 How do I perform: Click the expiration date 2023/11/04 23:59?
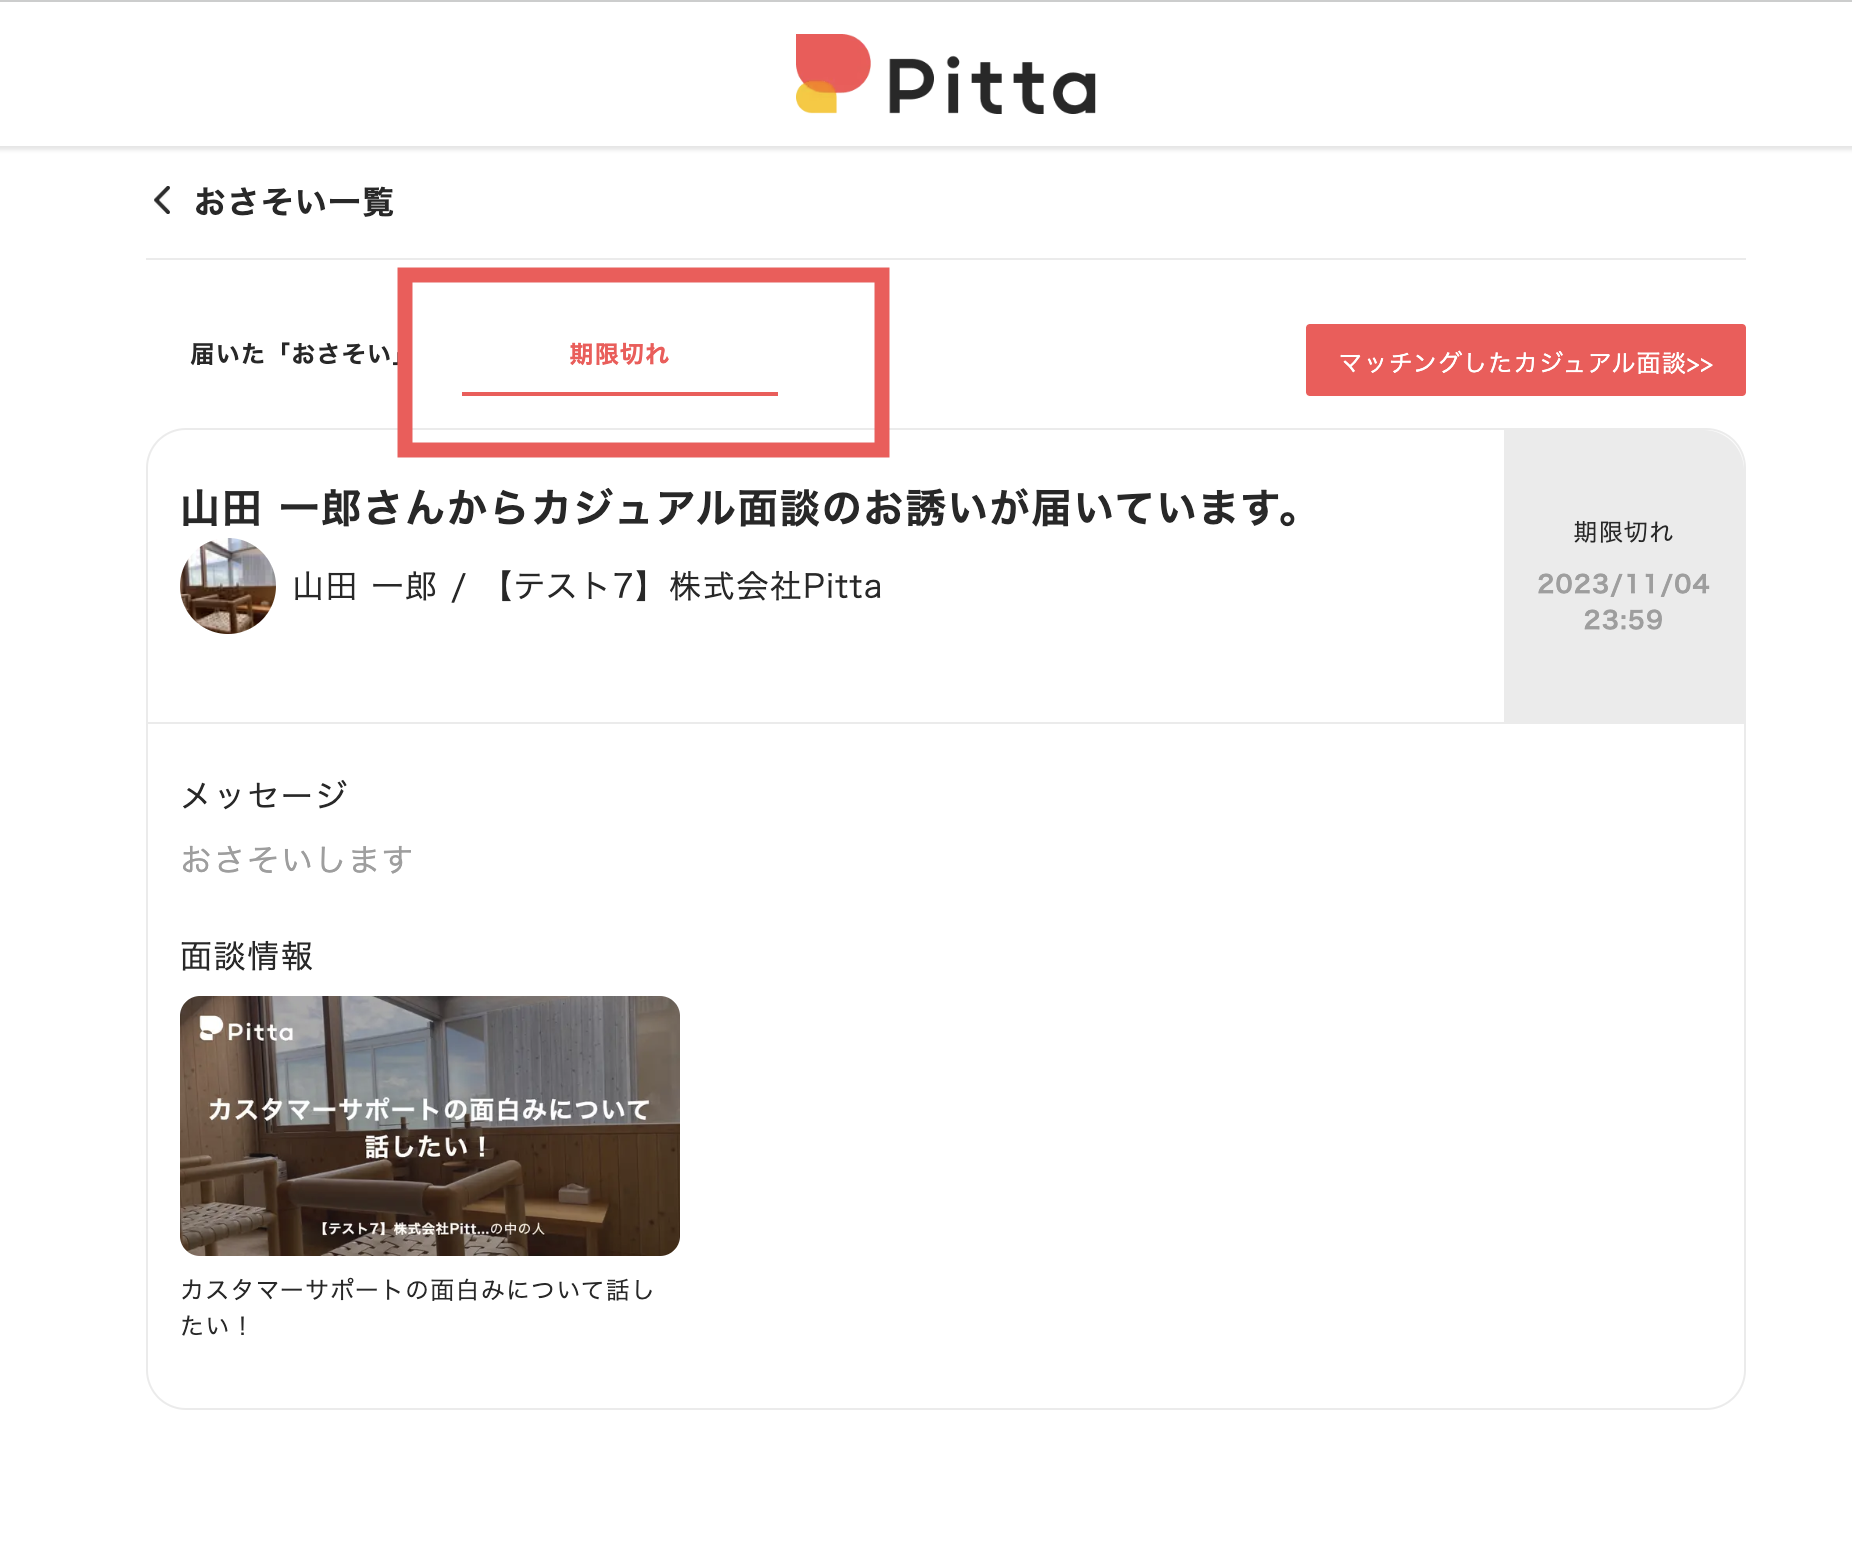click(x=1622, y=601)
